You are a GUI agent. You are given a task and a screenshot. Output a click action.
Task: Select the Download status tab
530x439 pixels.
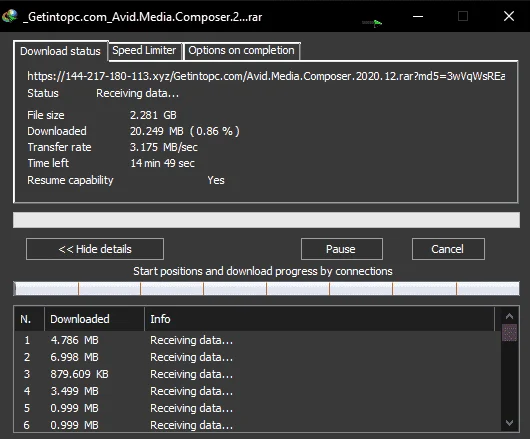(61, 51)
